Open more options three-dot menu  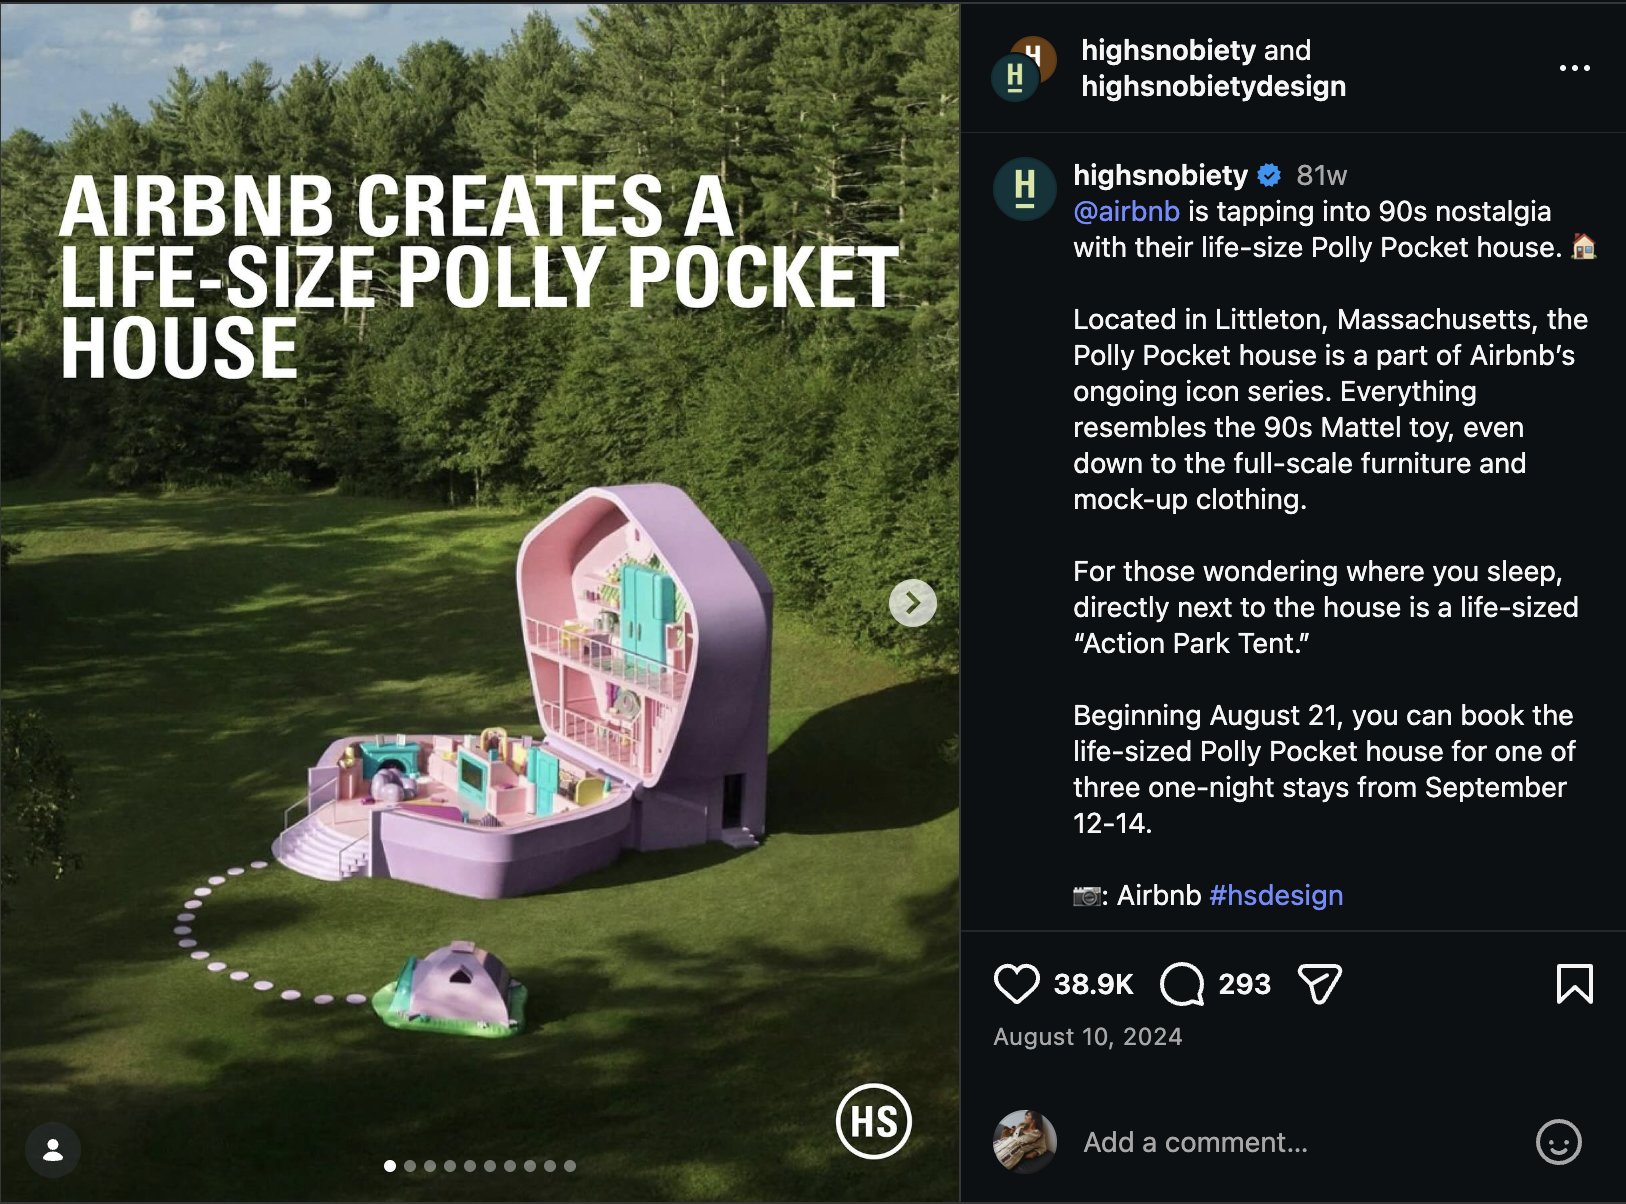pyautogui.click(x=1574, y=68)
